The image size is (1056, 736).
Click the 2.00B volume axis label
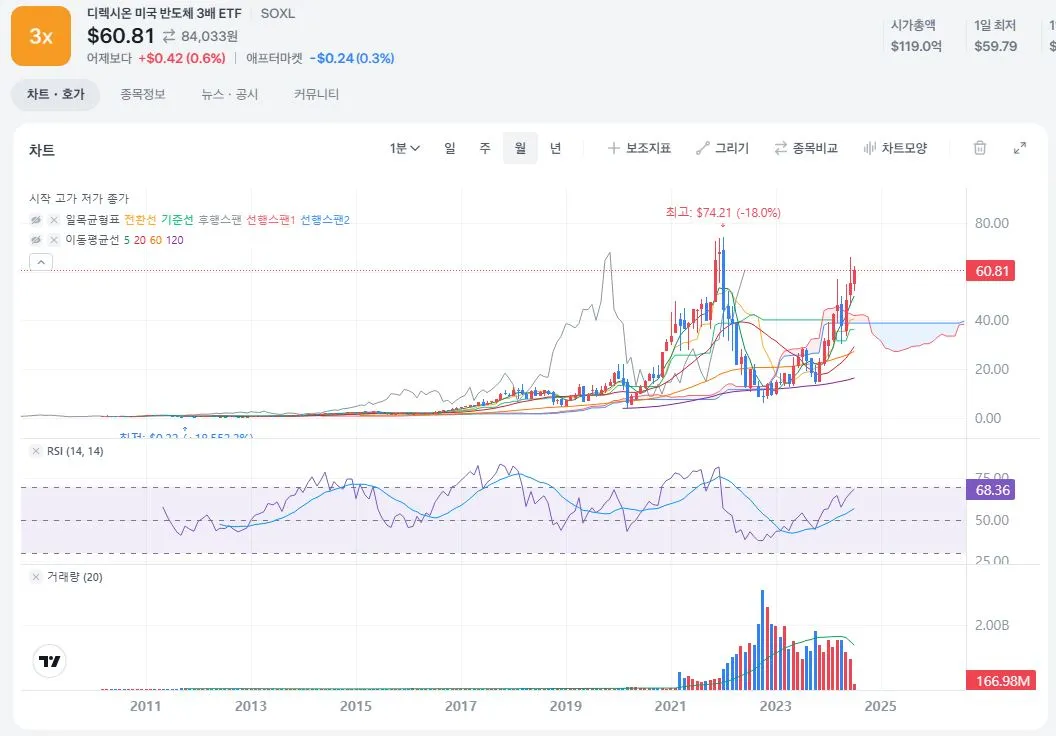(x=991, y=626)
